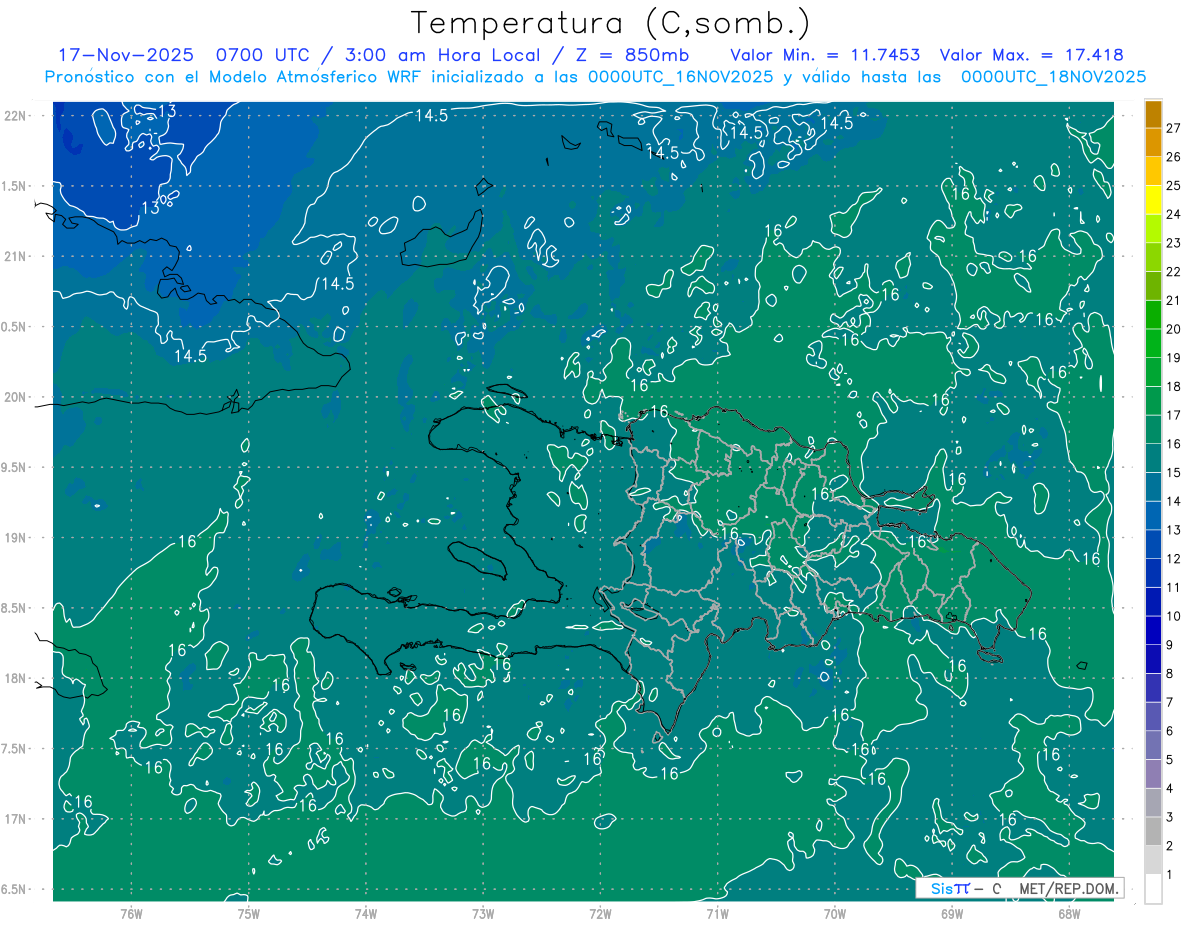
Task: Click the '76W' longitude axis label
Action: coord(131,913)
